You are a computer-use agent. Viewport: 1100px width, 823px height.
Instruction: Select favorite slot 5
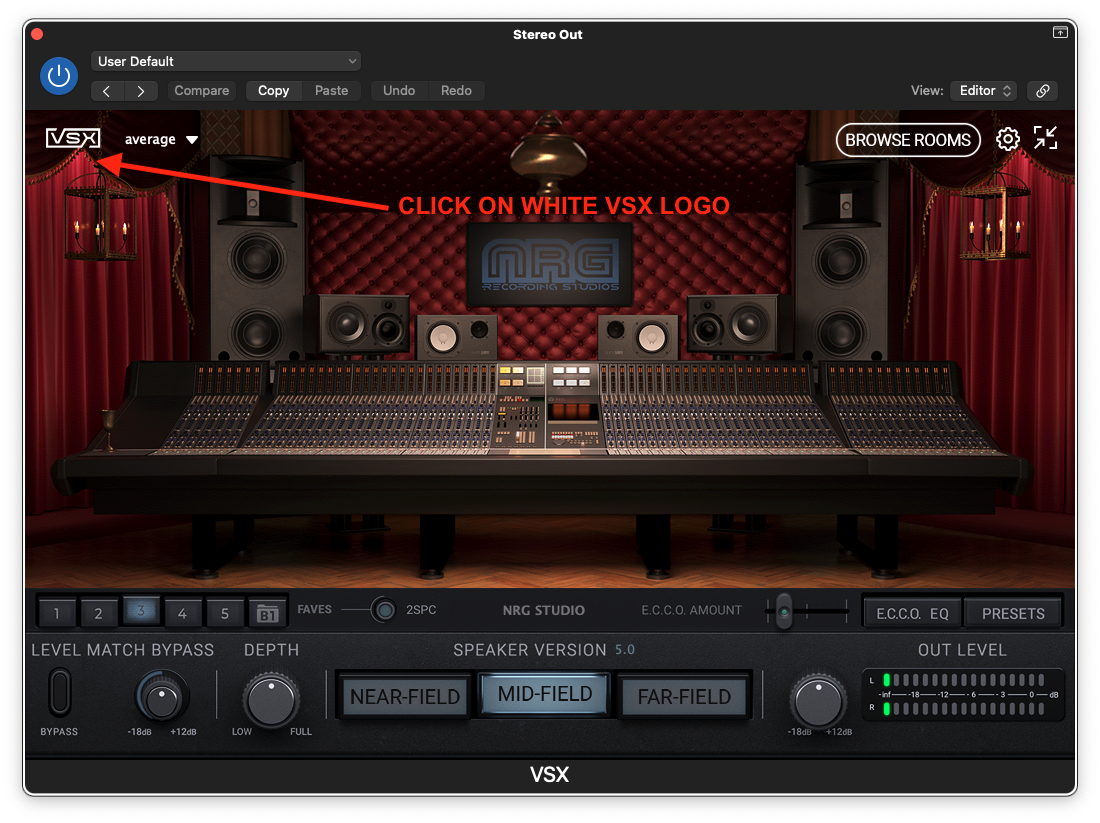tap(224, 613)
